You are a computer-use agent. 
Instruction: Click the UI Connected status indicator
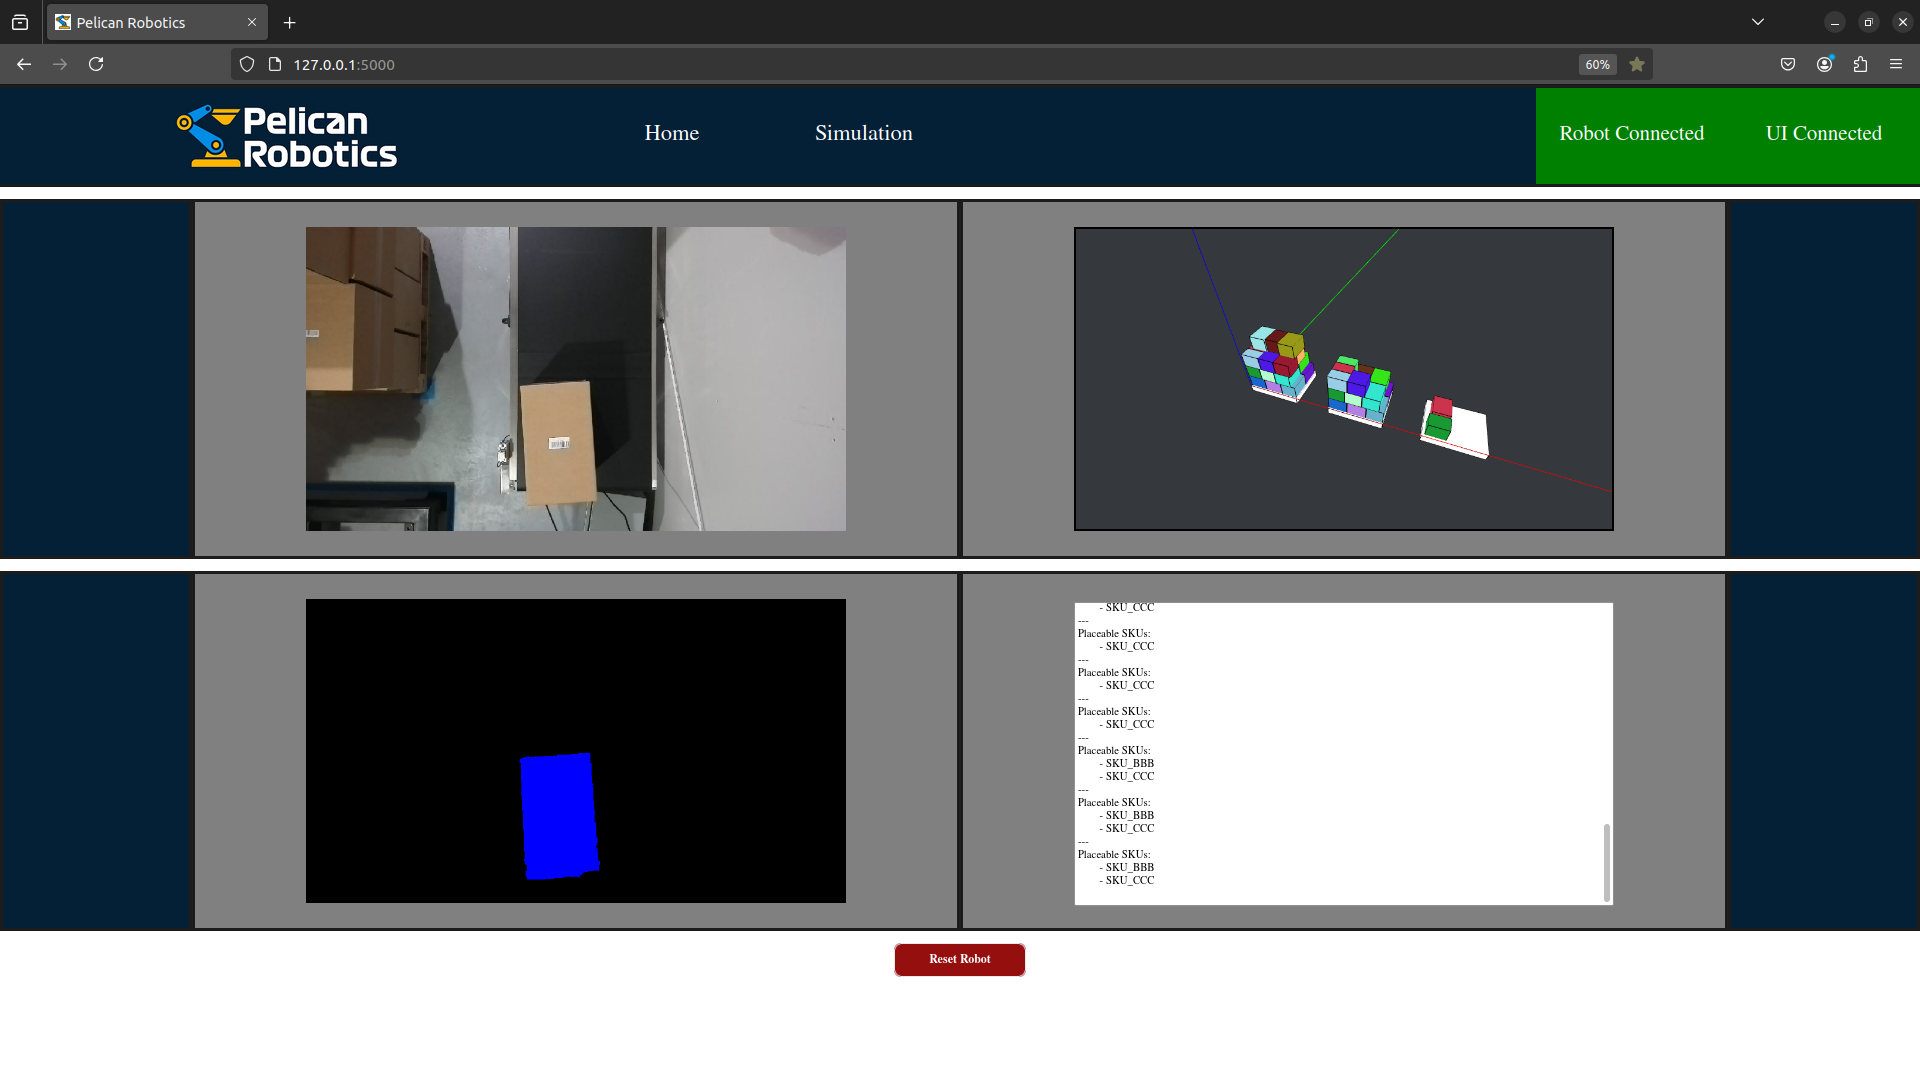[1823, 134]
